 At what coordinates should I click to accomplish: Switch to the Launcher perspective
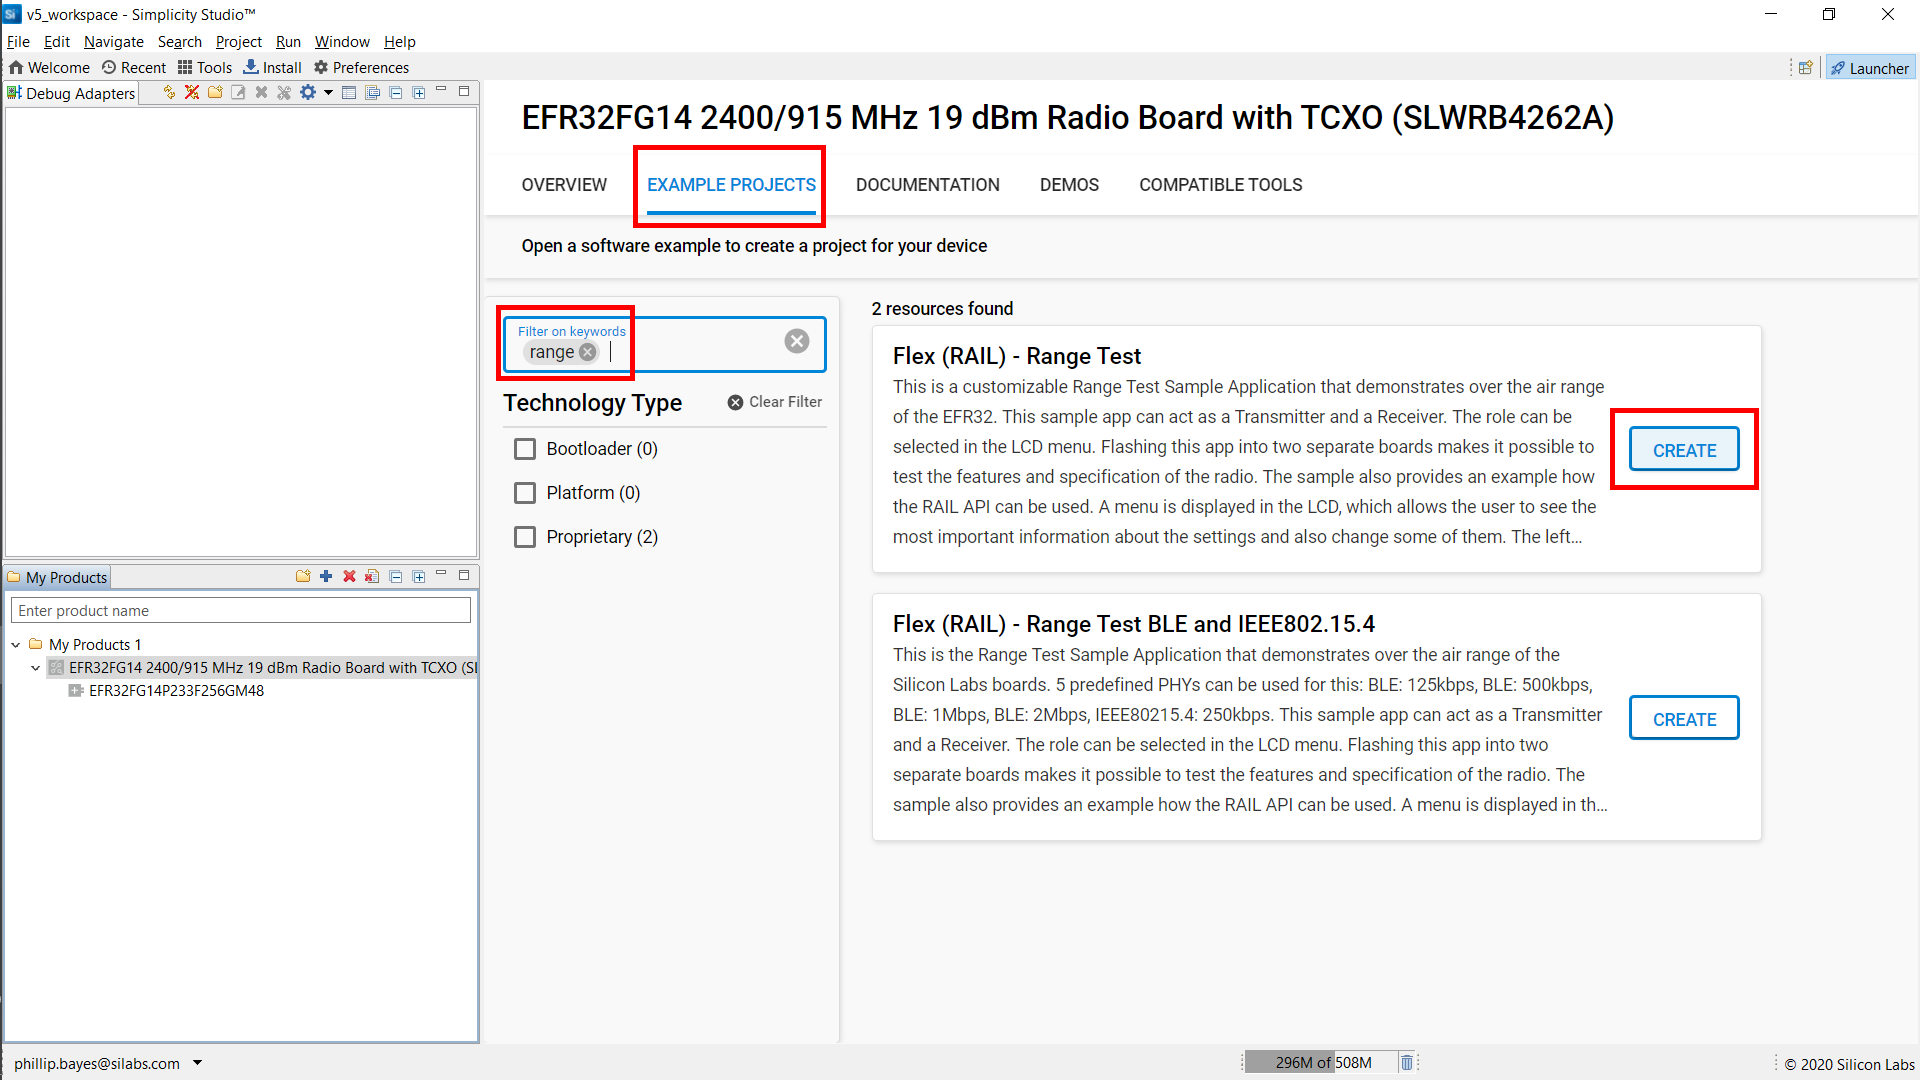[x=1870, y=68]
